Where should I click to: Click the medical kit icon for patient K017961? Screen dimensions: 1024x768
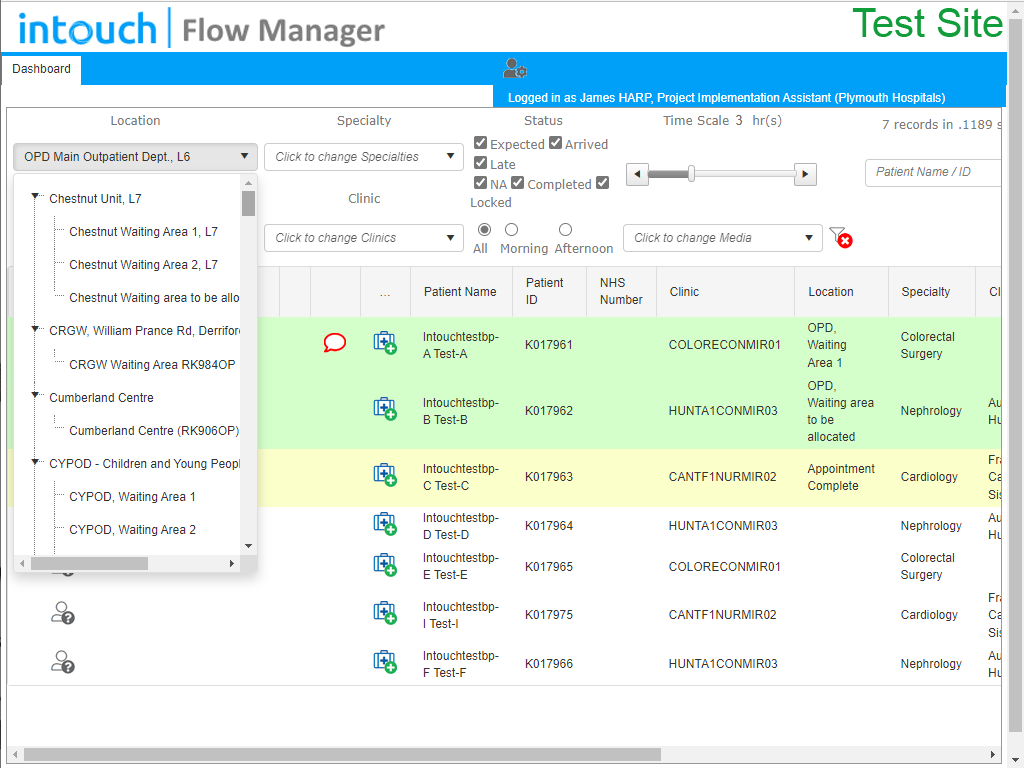[x=385, y=343]
